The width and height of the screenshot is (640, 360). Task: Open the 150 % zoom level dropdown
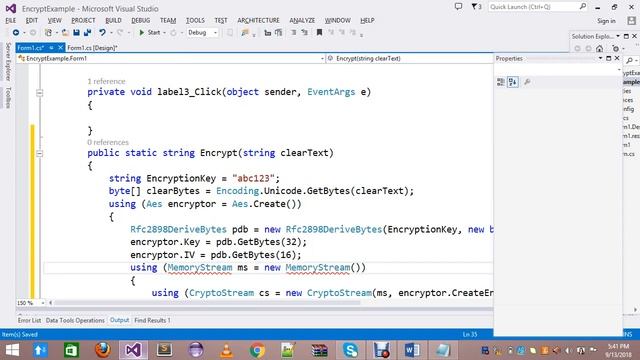(42, 303)
